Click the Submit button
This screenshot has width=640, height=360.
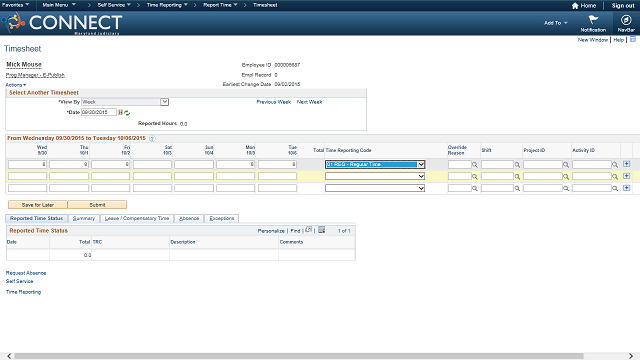(97, 205)
